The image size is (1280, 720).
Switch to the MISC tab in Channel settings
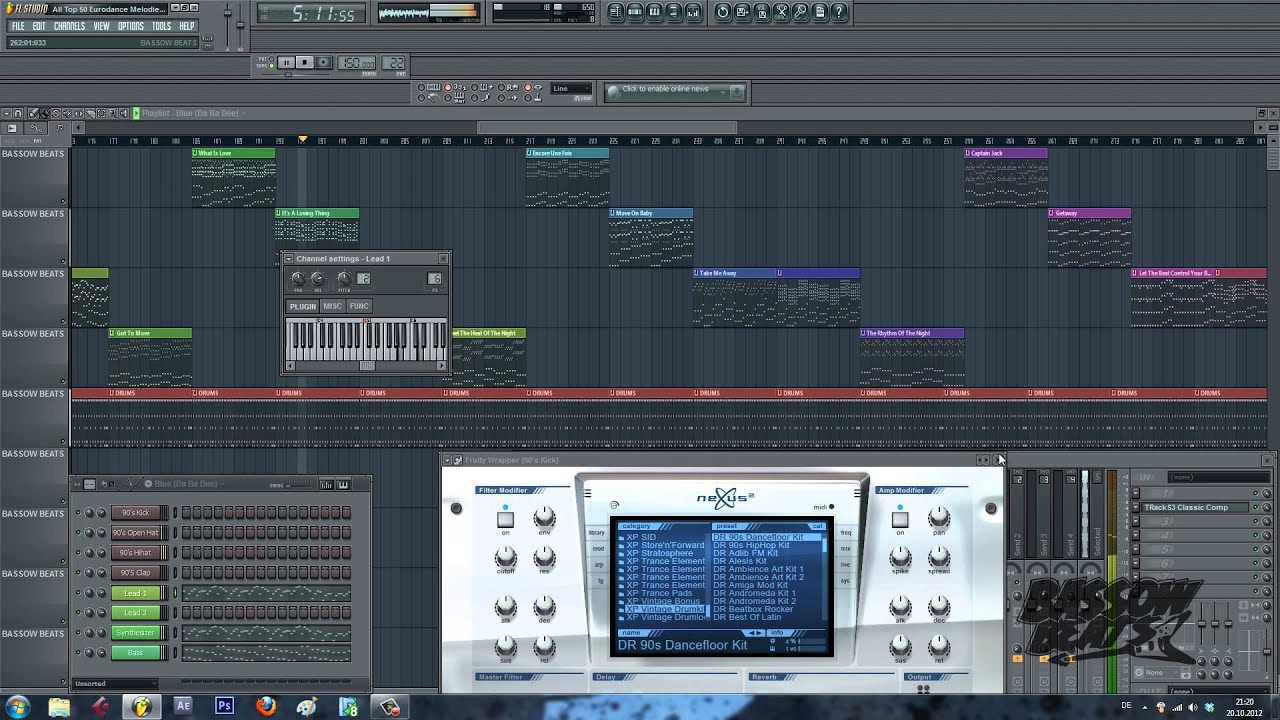click(332, 306)
